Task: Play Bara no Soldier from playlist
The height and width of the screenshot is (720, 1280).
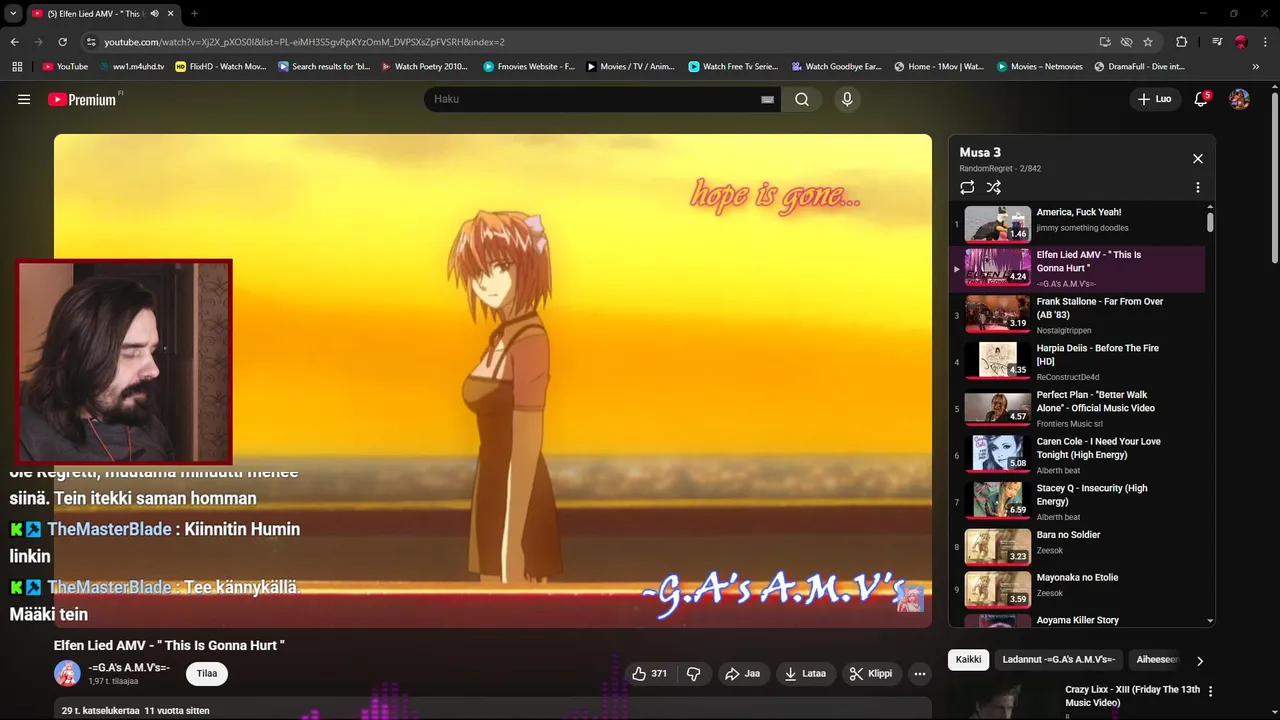Action: point(1077,546)
